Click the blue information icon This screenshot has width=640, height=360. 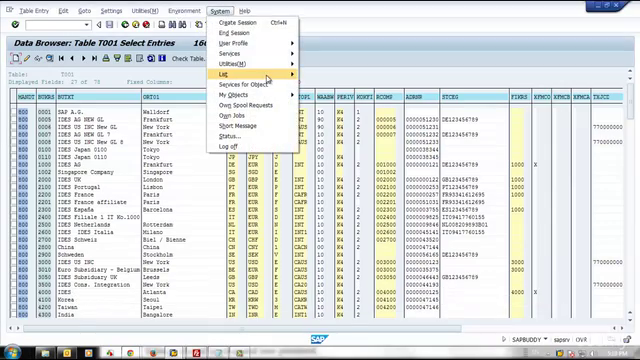[x=162, y=58]
